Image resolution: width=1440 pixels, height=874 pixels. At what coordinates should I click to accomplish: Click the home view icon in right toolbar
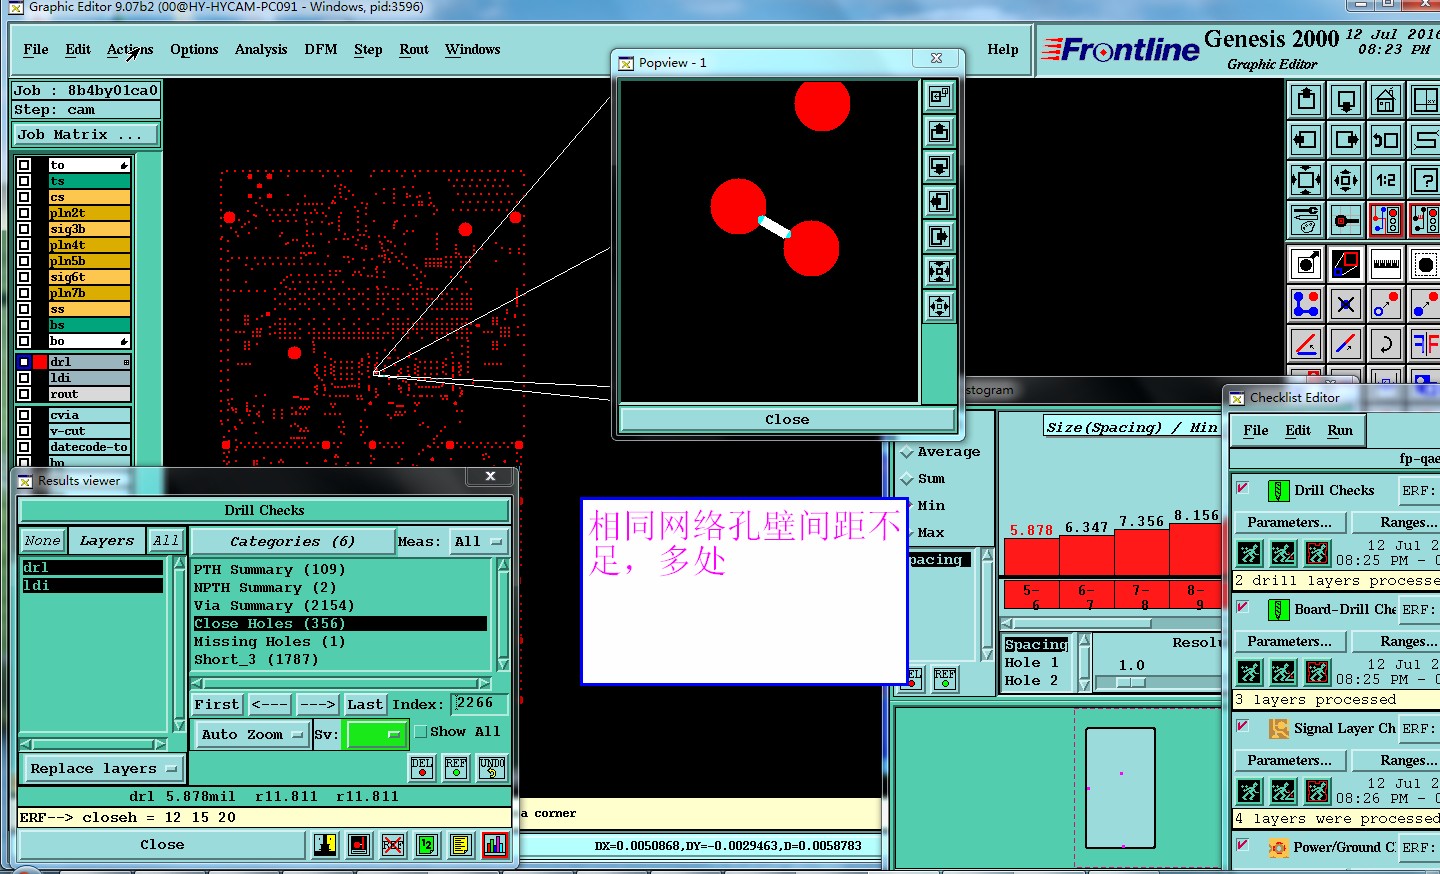click(1385, 100)
